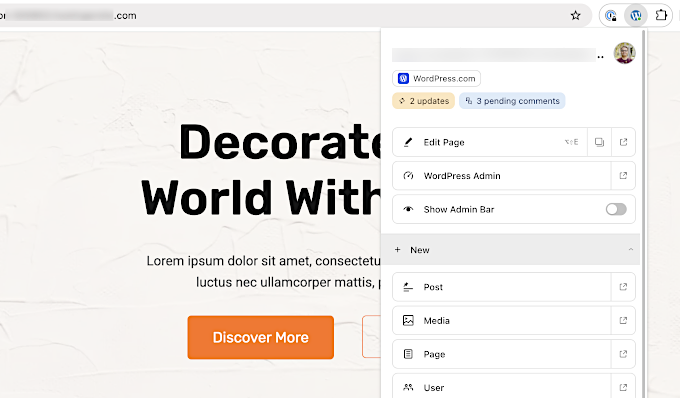Toggle the Show Admin Bar switch
Image resolution: width=680 pixels, height=398 pixels.
click(x=616, y=209)
